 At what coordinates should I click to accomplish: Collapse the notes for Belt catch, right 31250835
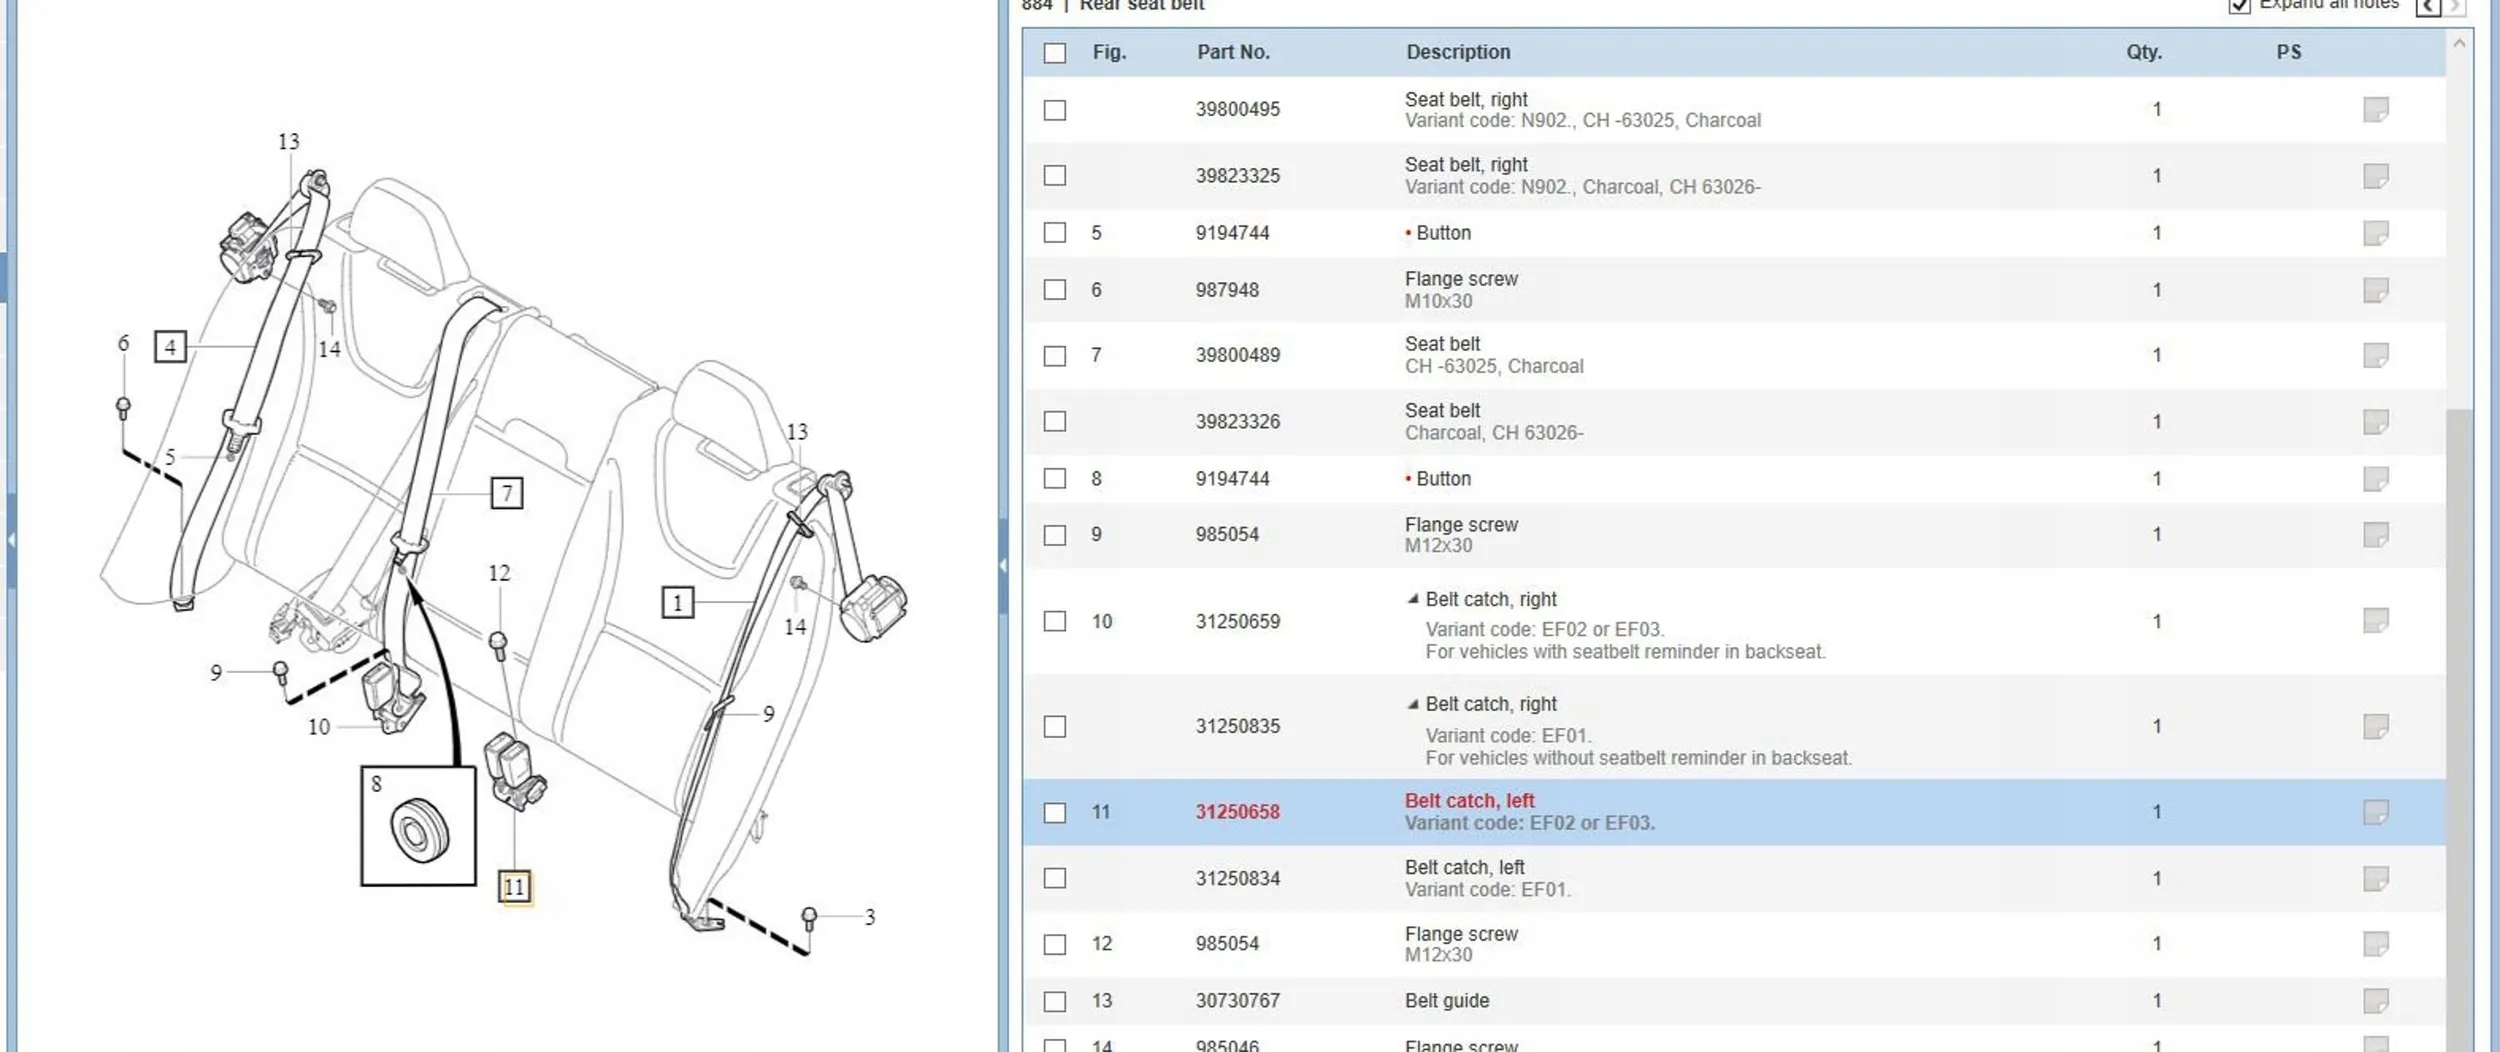click(1412, 704)
